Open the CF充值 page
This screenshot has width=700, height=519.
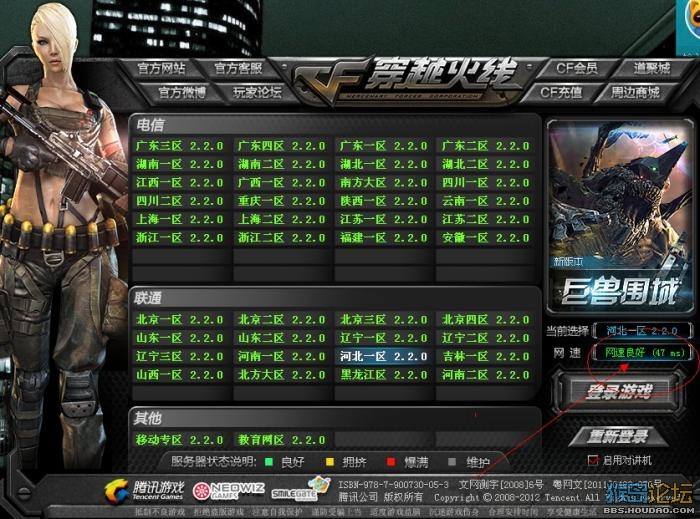click(x=561, y=92)
